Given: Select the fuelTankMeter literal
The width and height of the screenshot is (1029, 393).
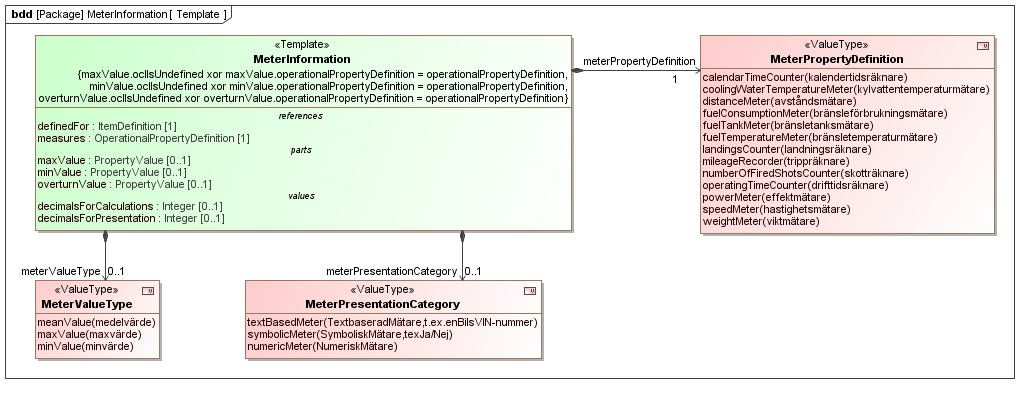Looking at the screenshot, I should tap(788, 125).
